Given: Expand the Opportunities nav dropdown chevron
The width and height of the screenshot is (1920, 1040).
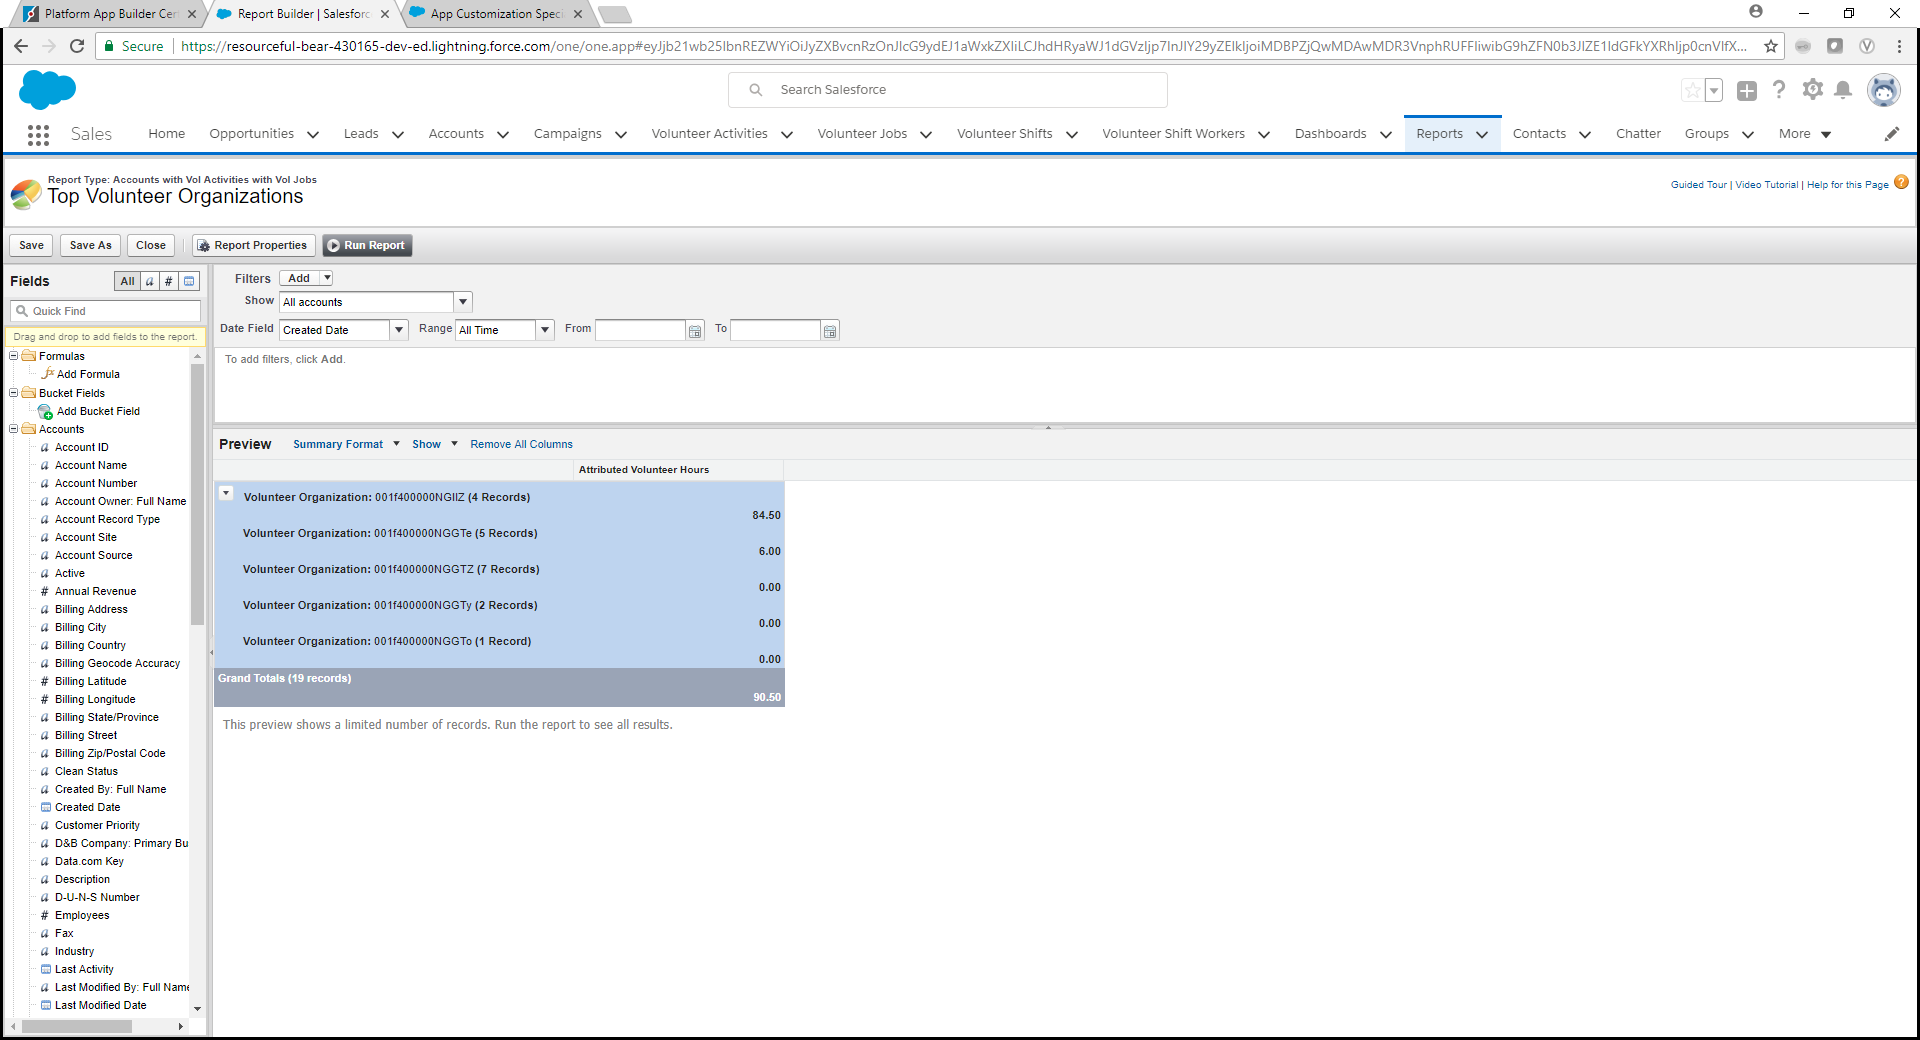Looking at the screenshot, I should (313, 135).
